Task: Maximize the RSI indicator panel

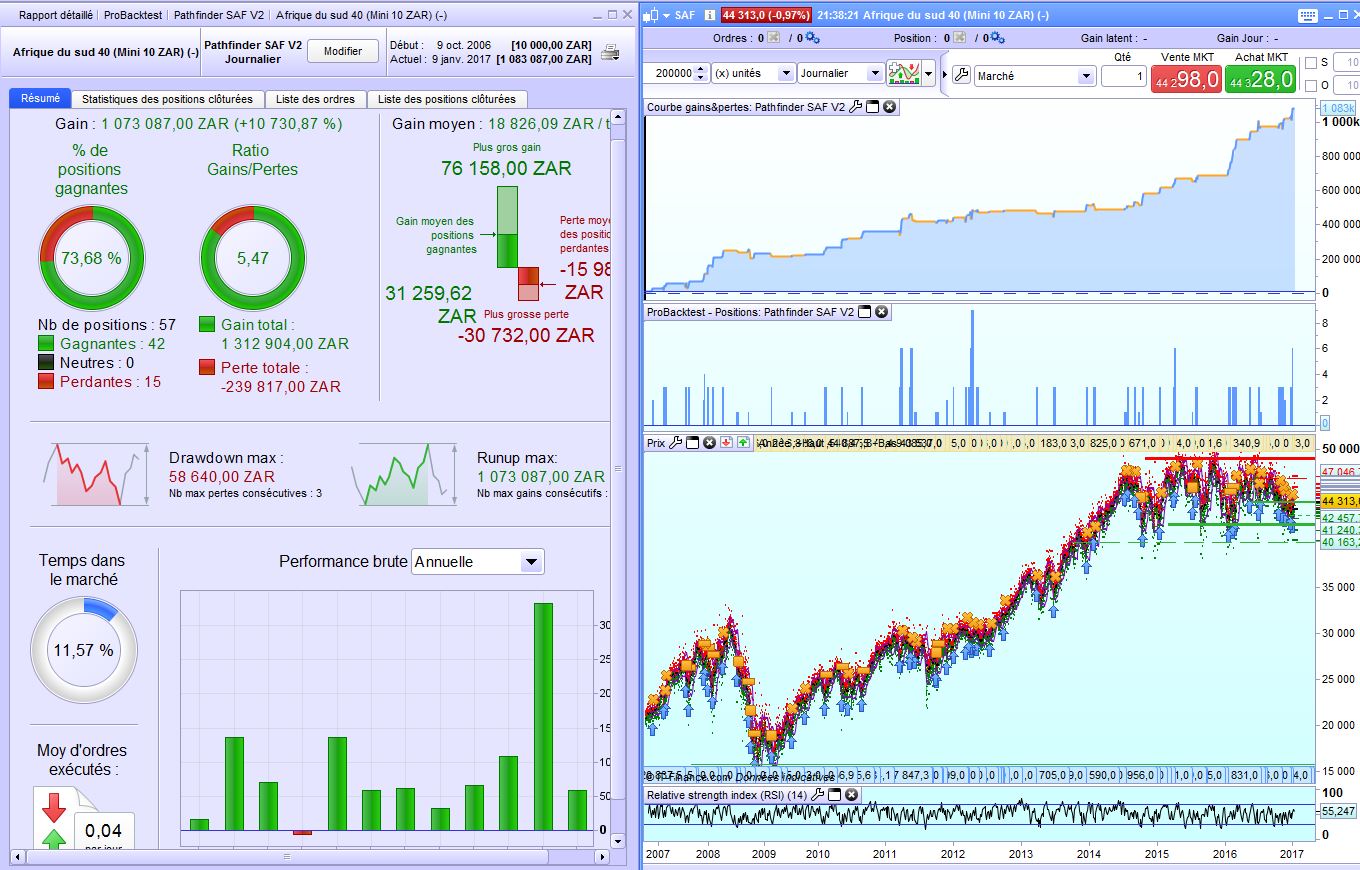Action: click(x=834, y=795)
